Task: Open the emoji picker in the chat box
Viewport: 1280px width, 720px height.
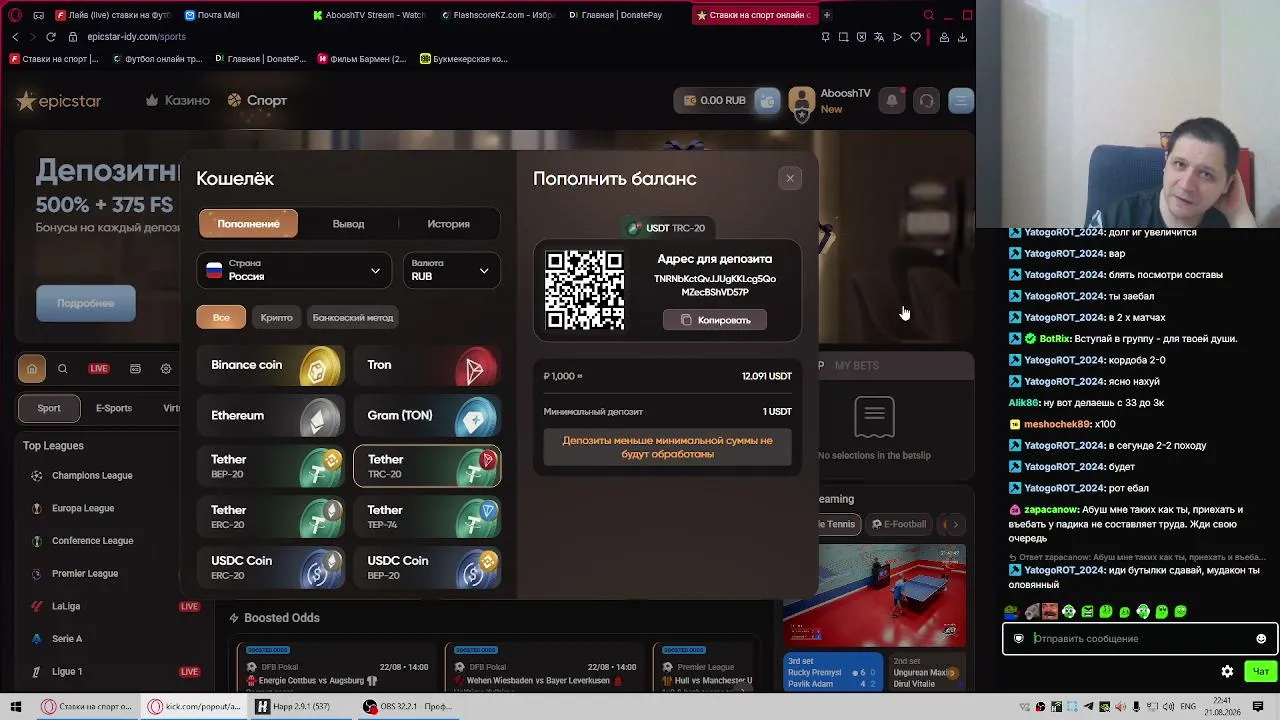Action: (x=1261, y=638)
